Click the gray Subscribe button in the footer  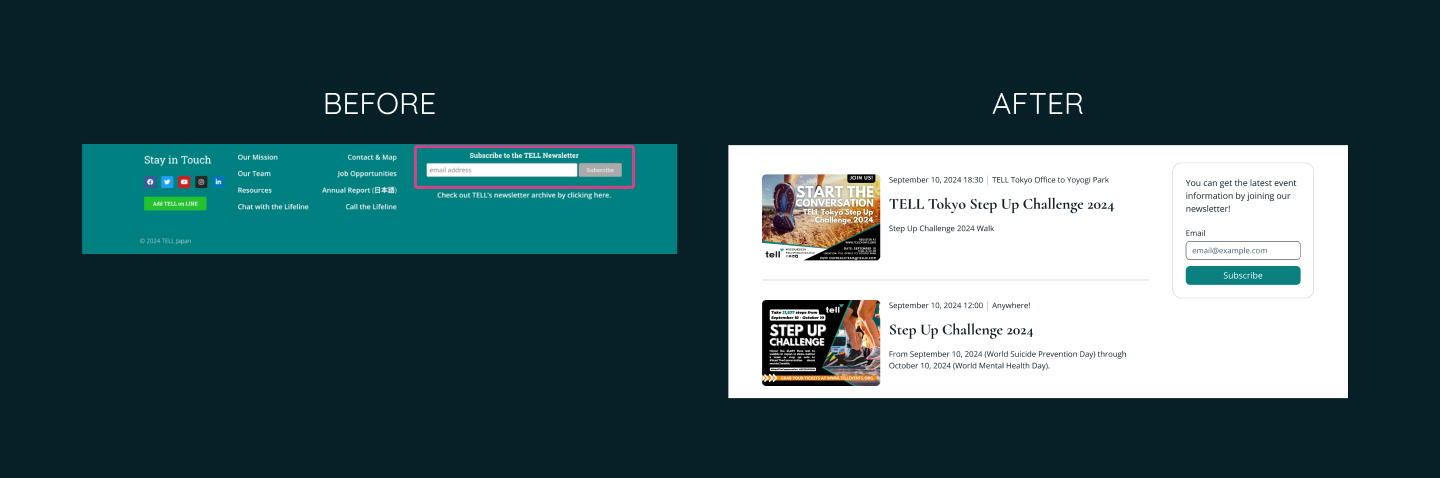tap(600, 170)
